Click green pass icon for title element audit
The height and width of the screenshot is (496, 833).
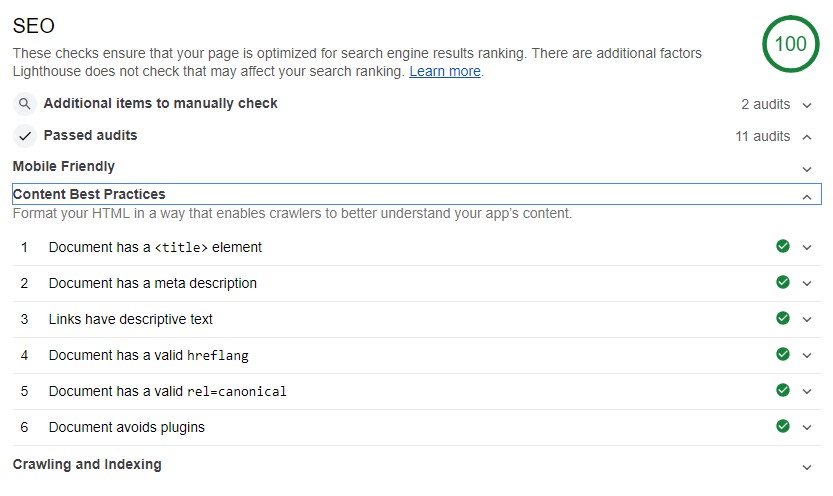(x=783, y=246)
